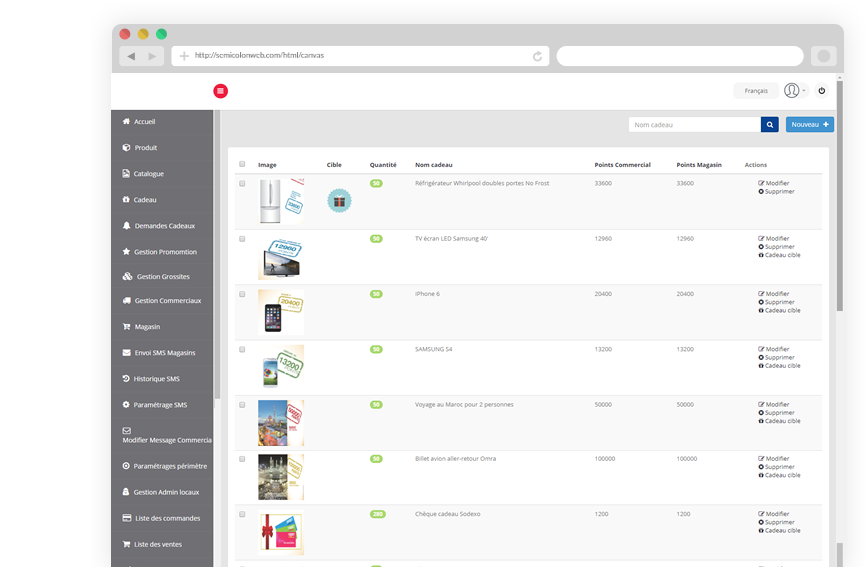Click Supprimer for SAMSUNG S4
Screen dimensions: 868x567
(x=779, y=357)
